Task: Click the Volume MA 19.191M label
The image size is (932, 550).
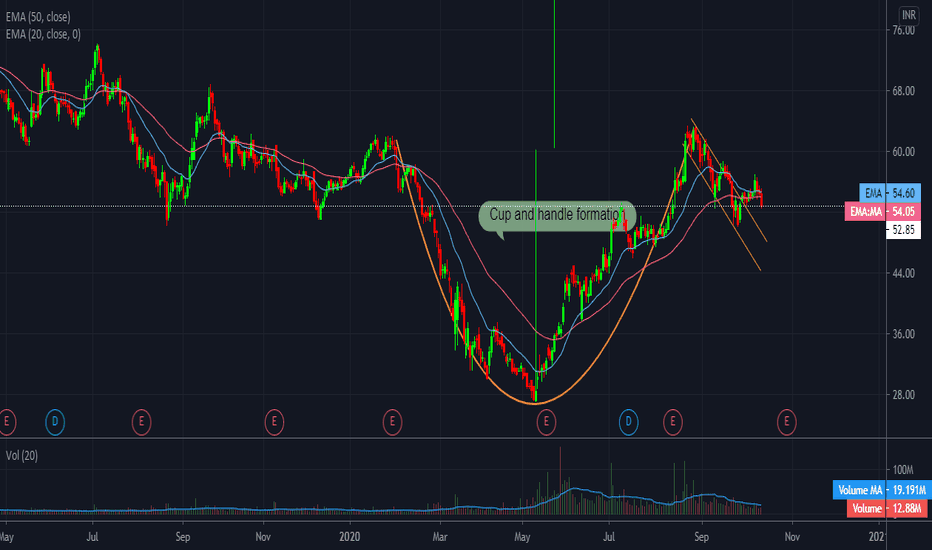Action: coord(882,490)
